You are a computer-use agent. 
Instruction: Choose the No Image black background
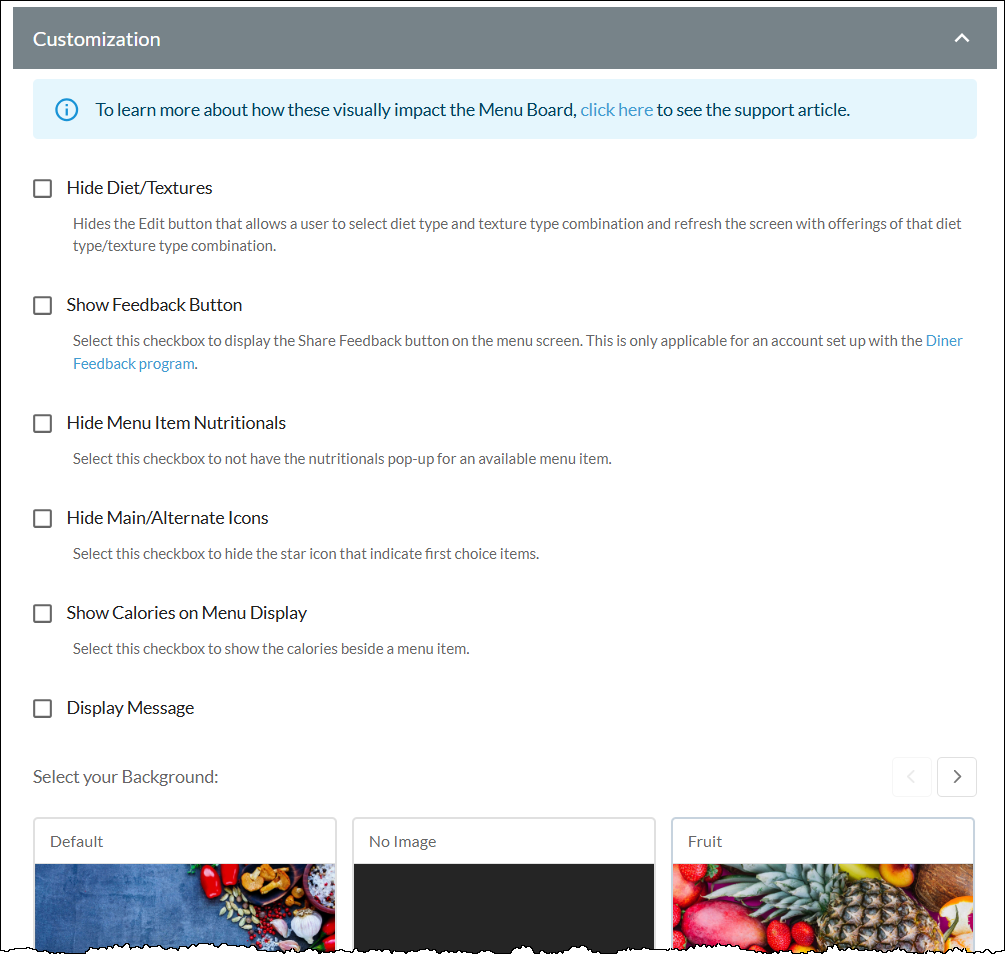(x=504, y=907)
